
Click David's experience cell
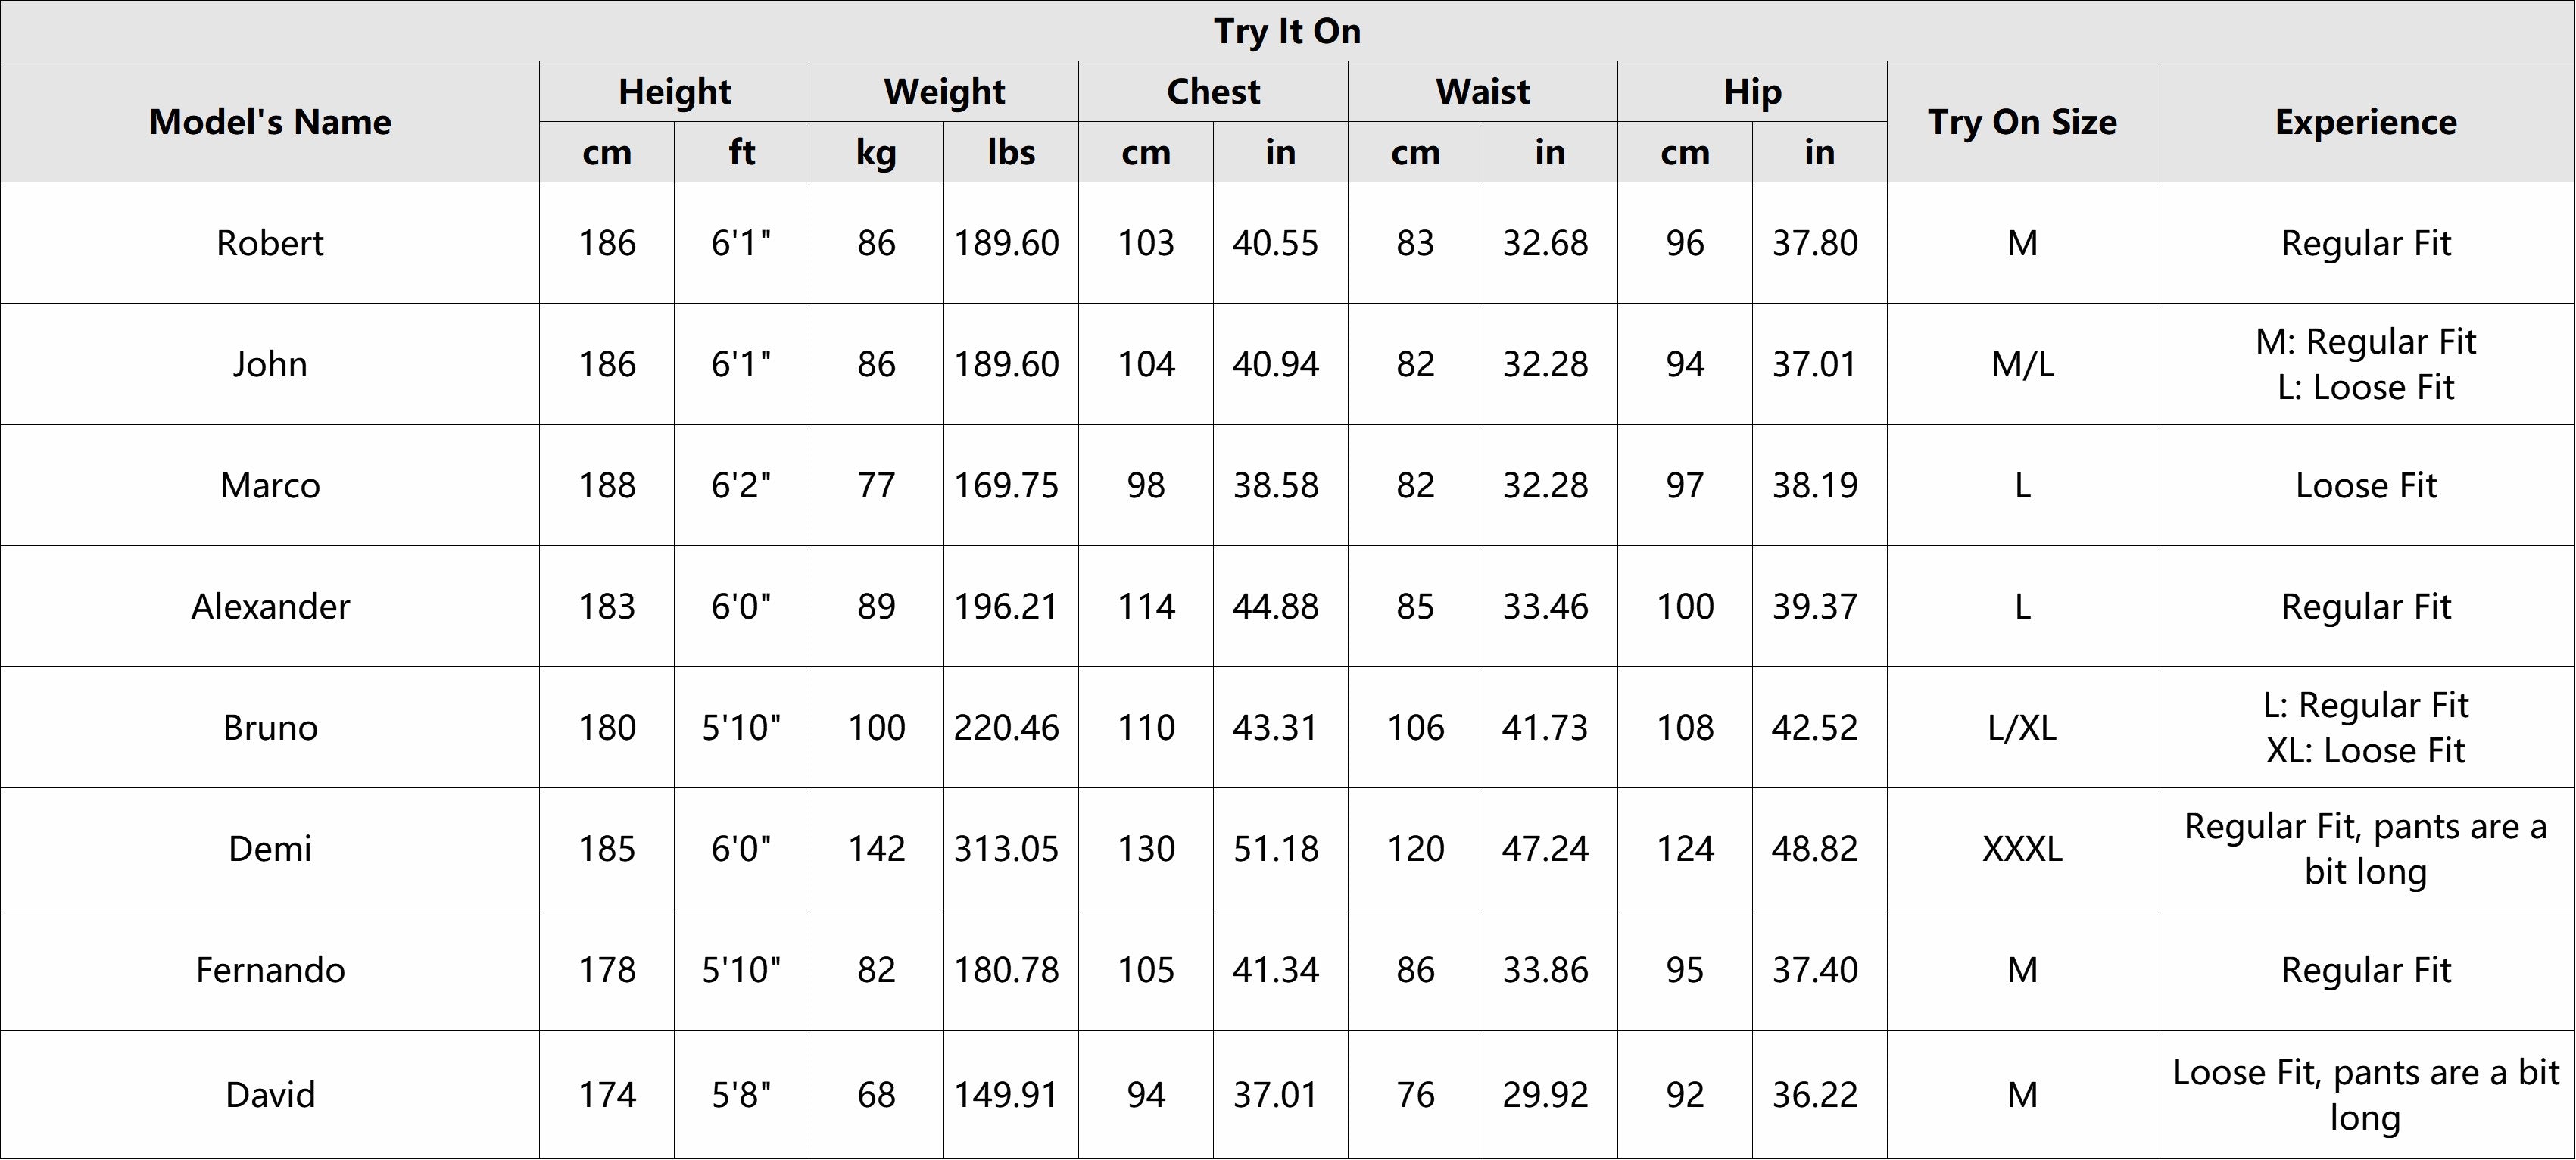(2365, 1095)
